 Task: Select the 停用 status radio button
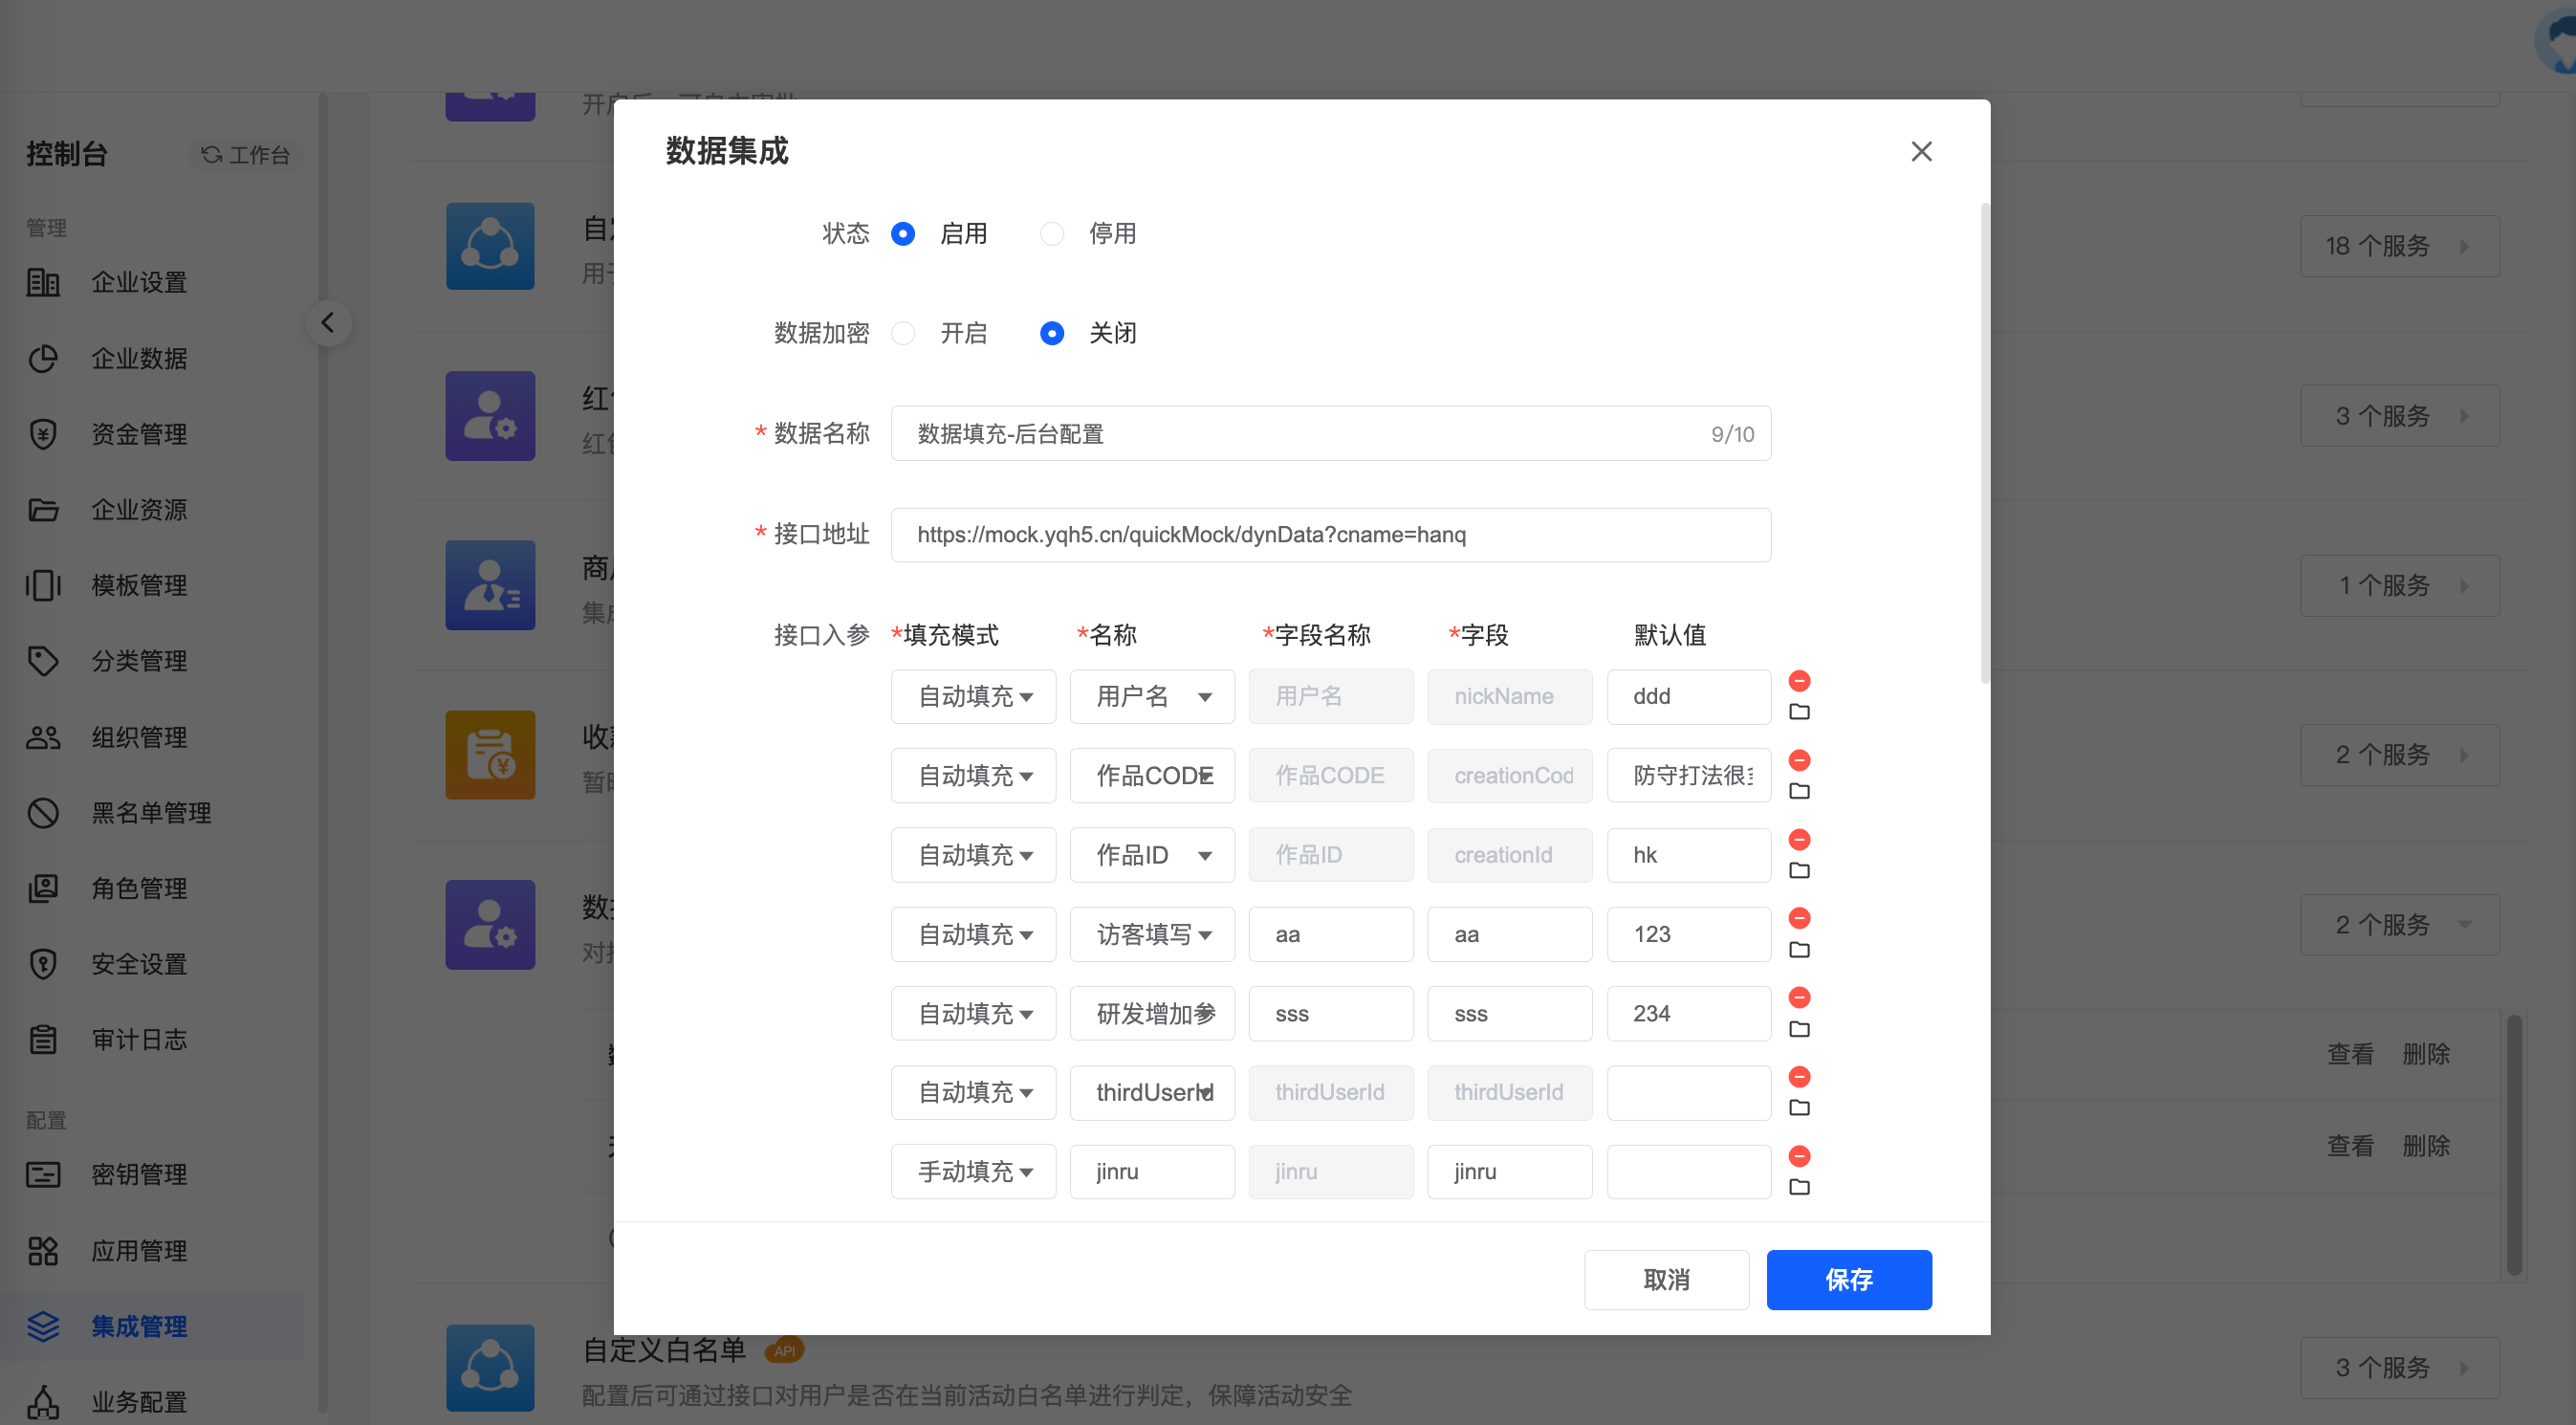click(1051, 233)
